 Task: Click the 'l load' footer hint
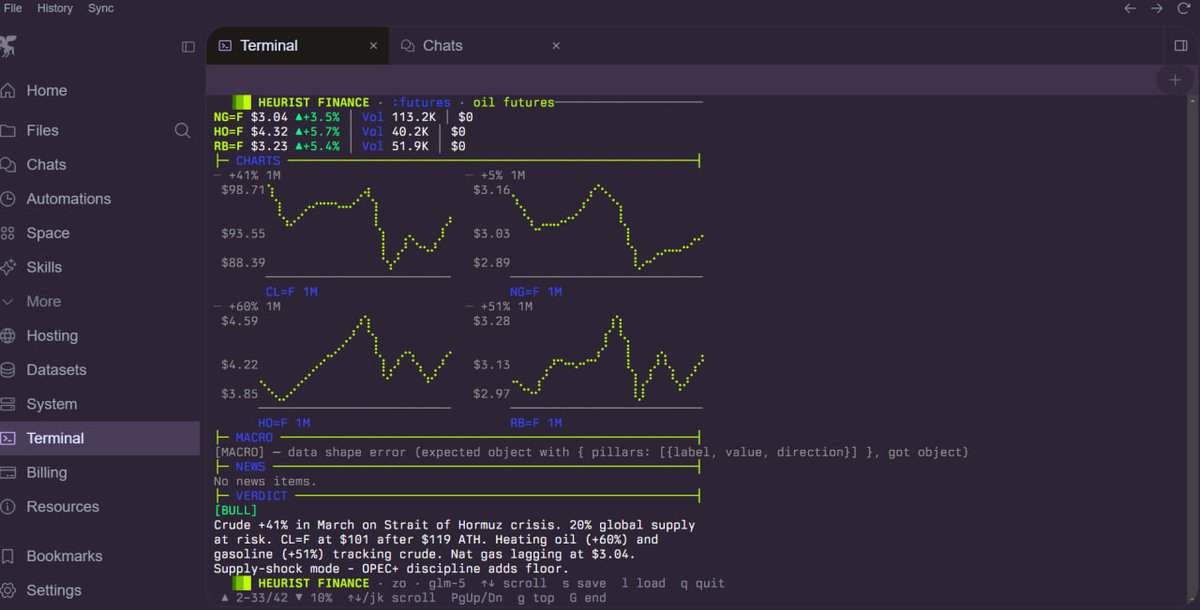tap(644, 583)
